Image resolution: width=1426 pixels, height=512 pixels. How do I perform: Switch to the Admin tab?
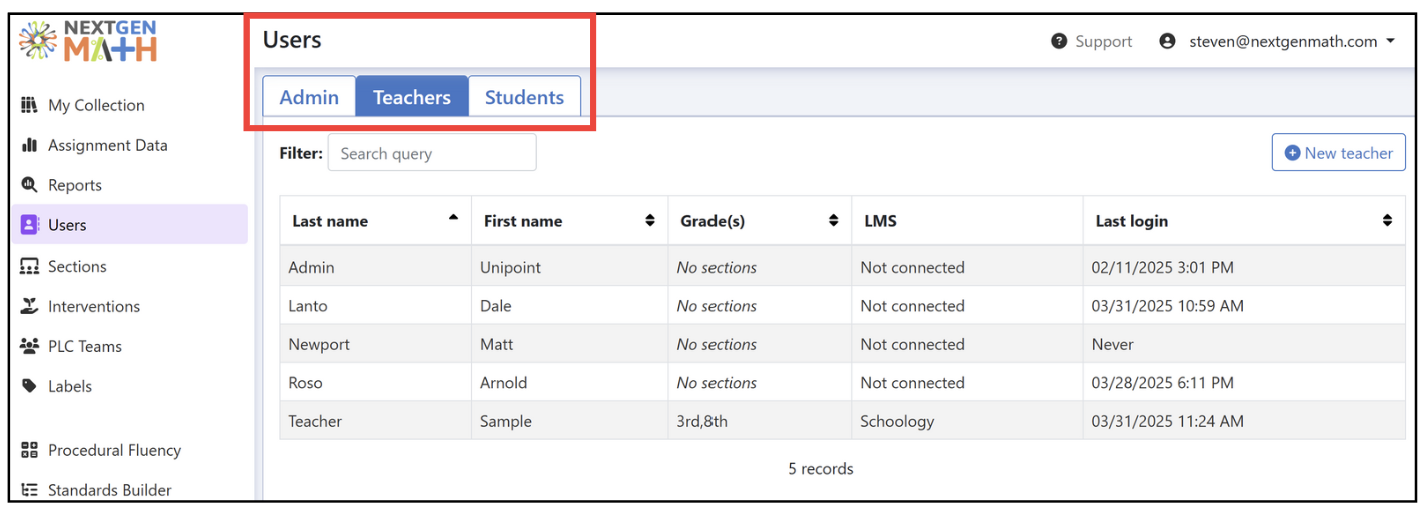pos(309,97)
